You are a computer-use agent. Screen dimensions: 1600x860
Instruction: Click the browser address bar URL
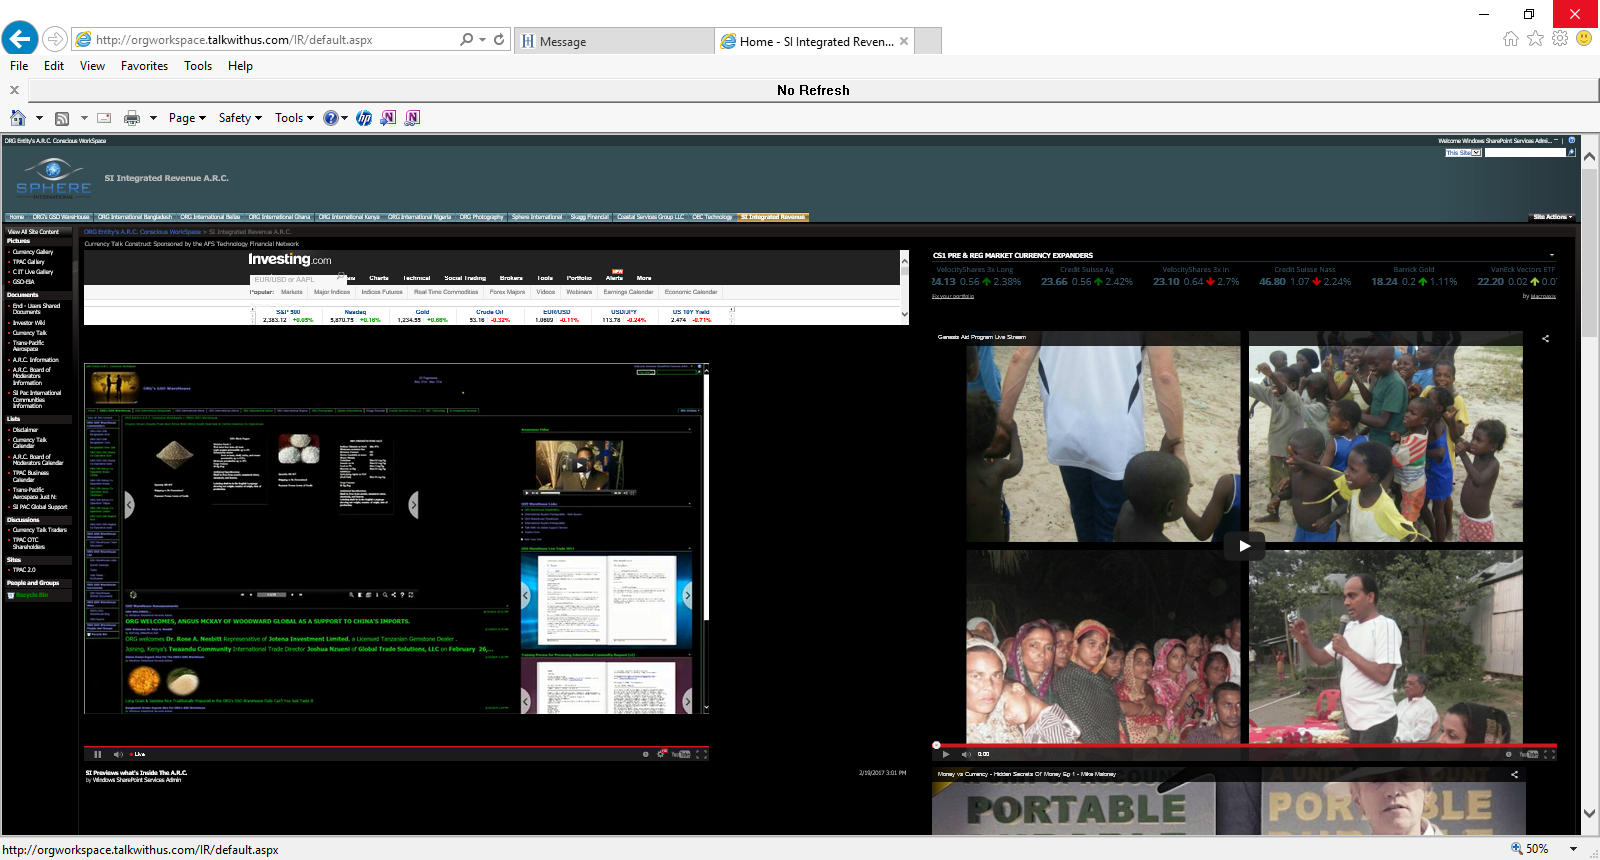pos(234,40)
